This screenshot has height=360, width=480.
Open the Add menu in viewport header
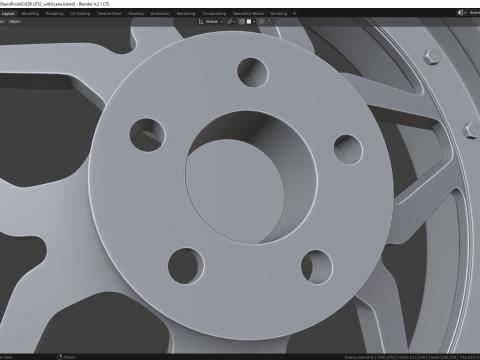[2, 22]
